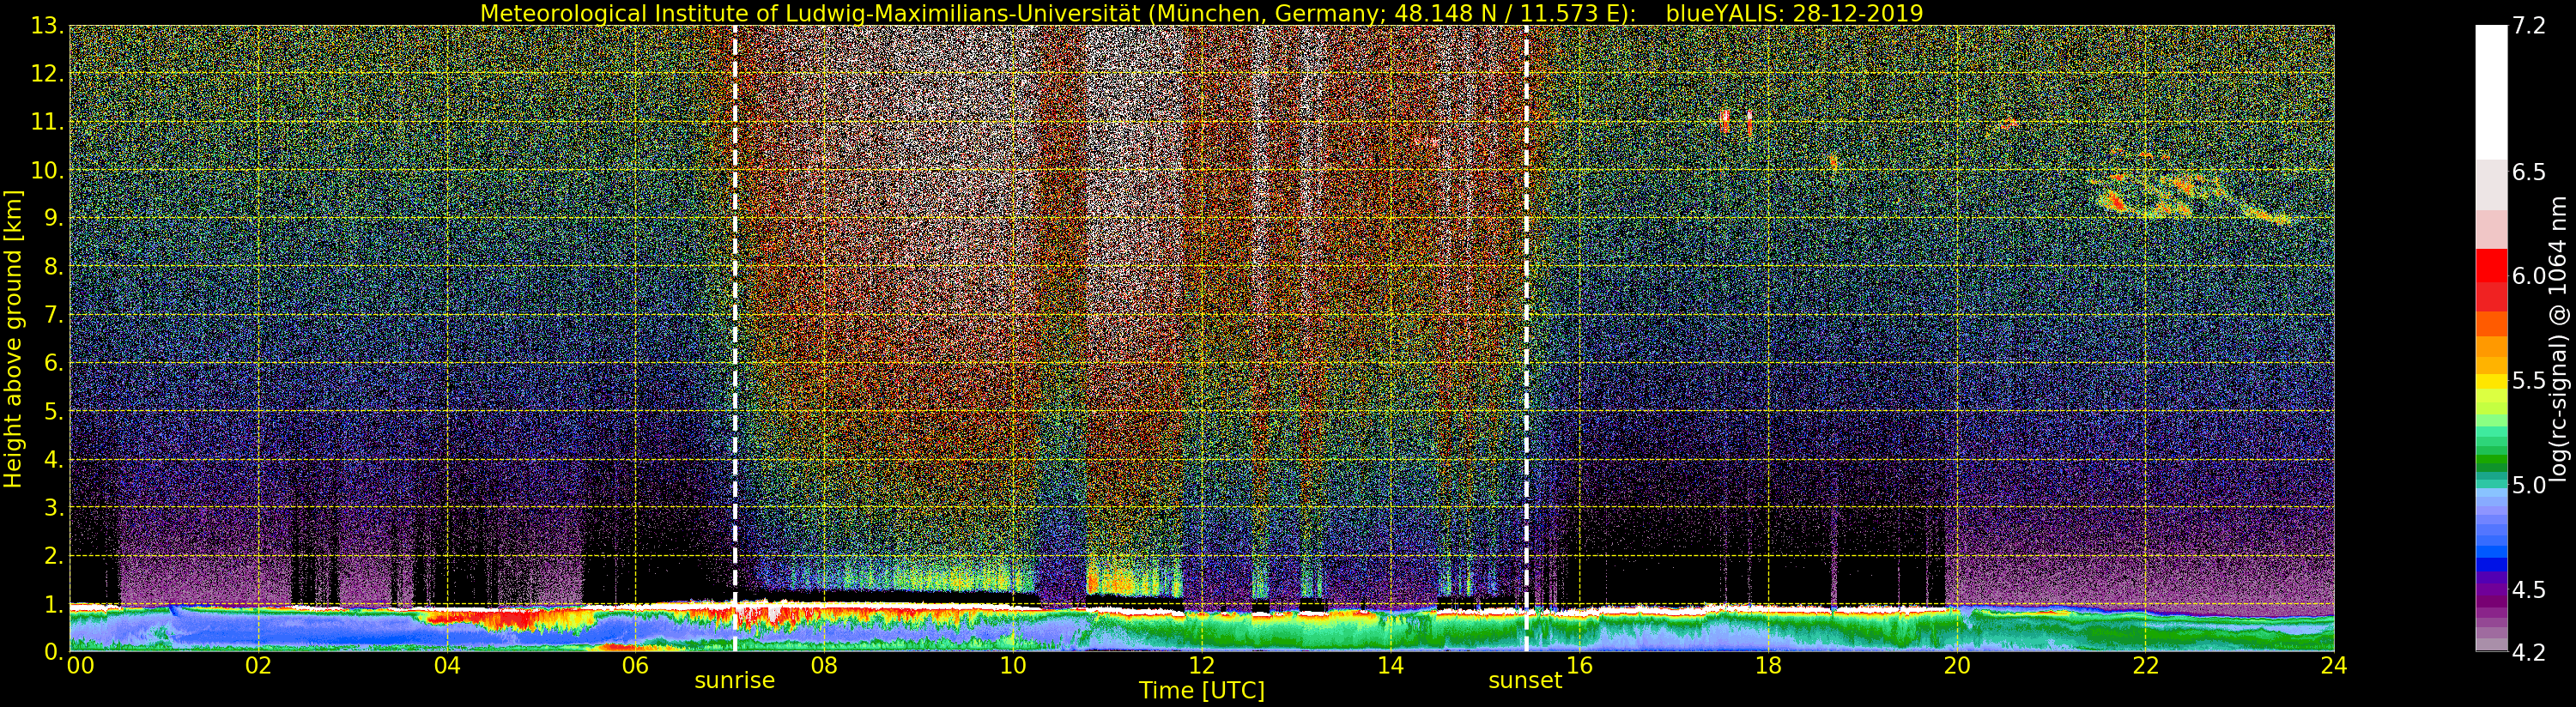Click the '4.2' colorbar value
The height and width of the screenshot is (707, 2576).
(2529, 652)
